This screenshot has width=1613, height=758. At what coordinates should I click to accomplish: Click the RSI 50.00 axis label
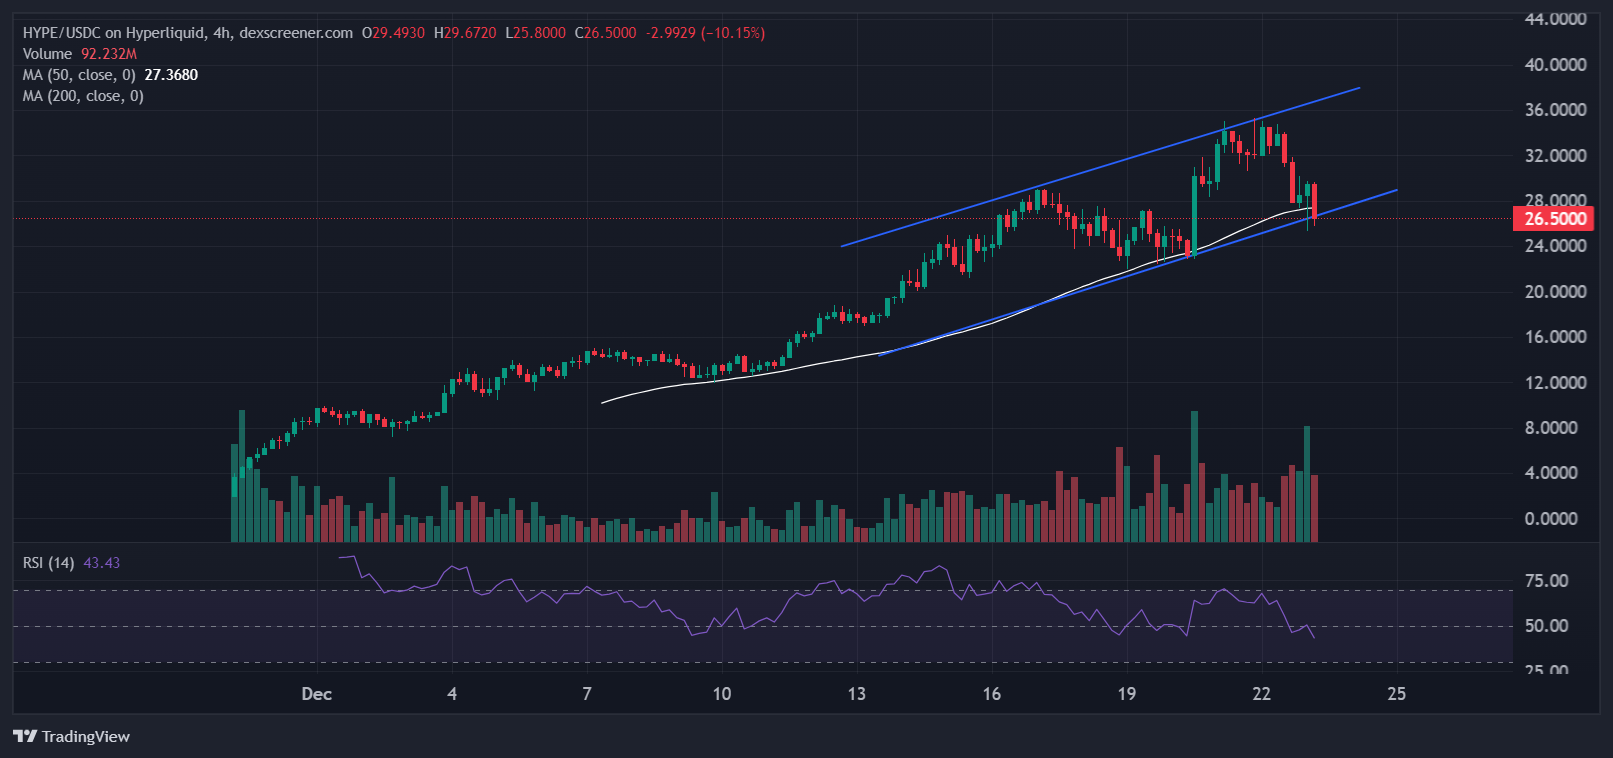click(1546, 626)
